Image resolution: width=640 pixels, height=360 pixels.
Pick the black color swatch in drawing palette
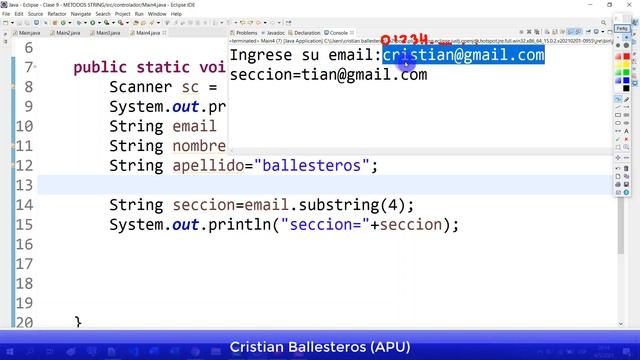pos(627,88)
